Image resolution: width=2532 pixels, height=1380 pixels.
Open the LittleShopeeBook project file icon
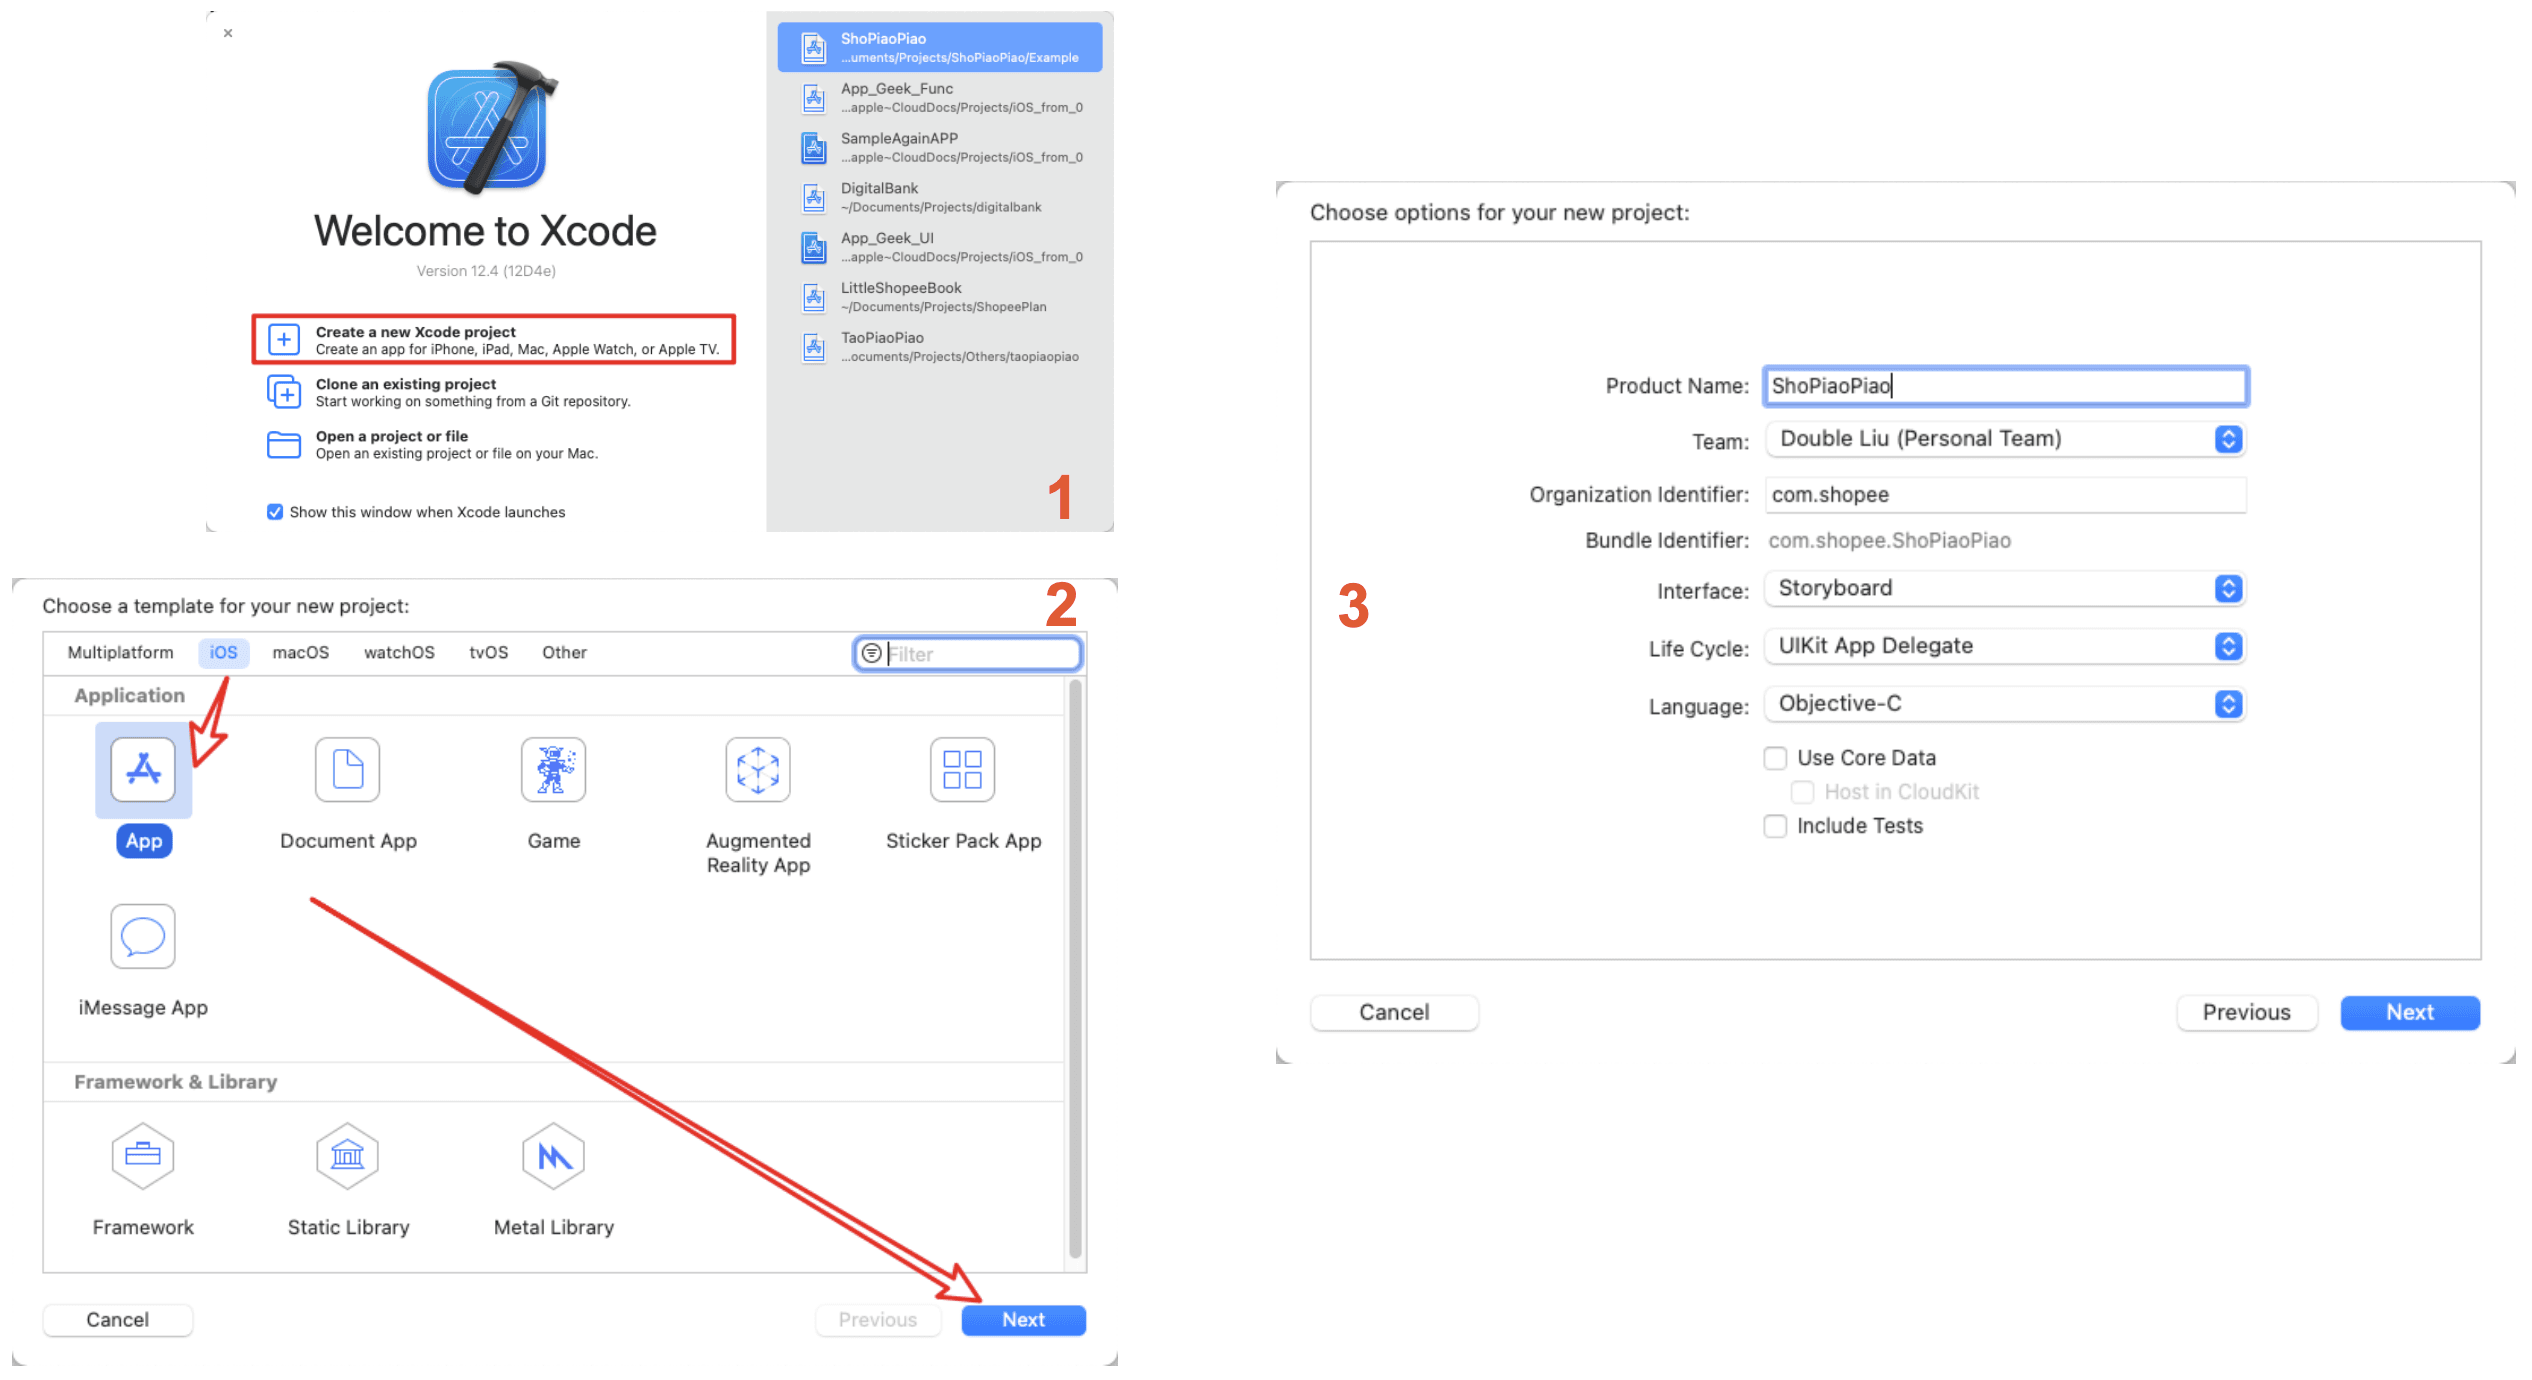pyautogui.click(x=814, y=297)
